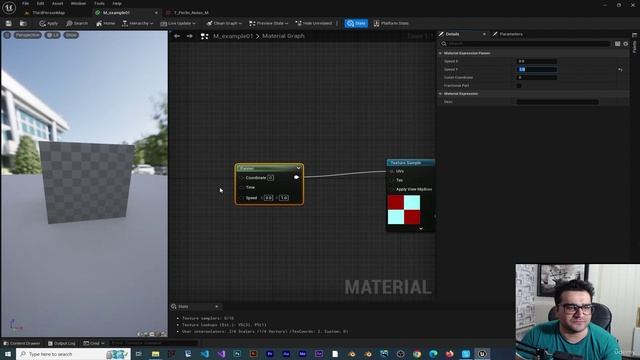640x360 pixels.
Task: Open the Hierarchy dropdown
Action: (138, 23)
